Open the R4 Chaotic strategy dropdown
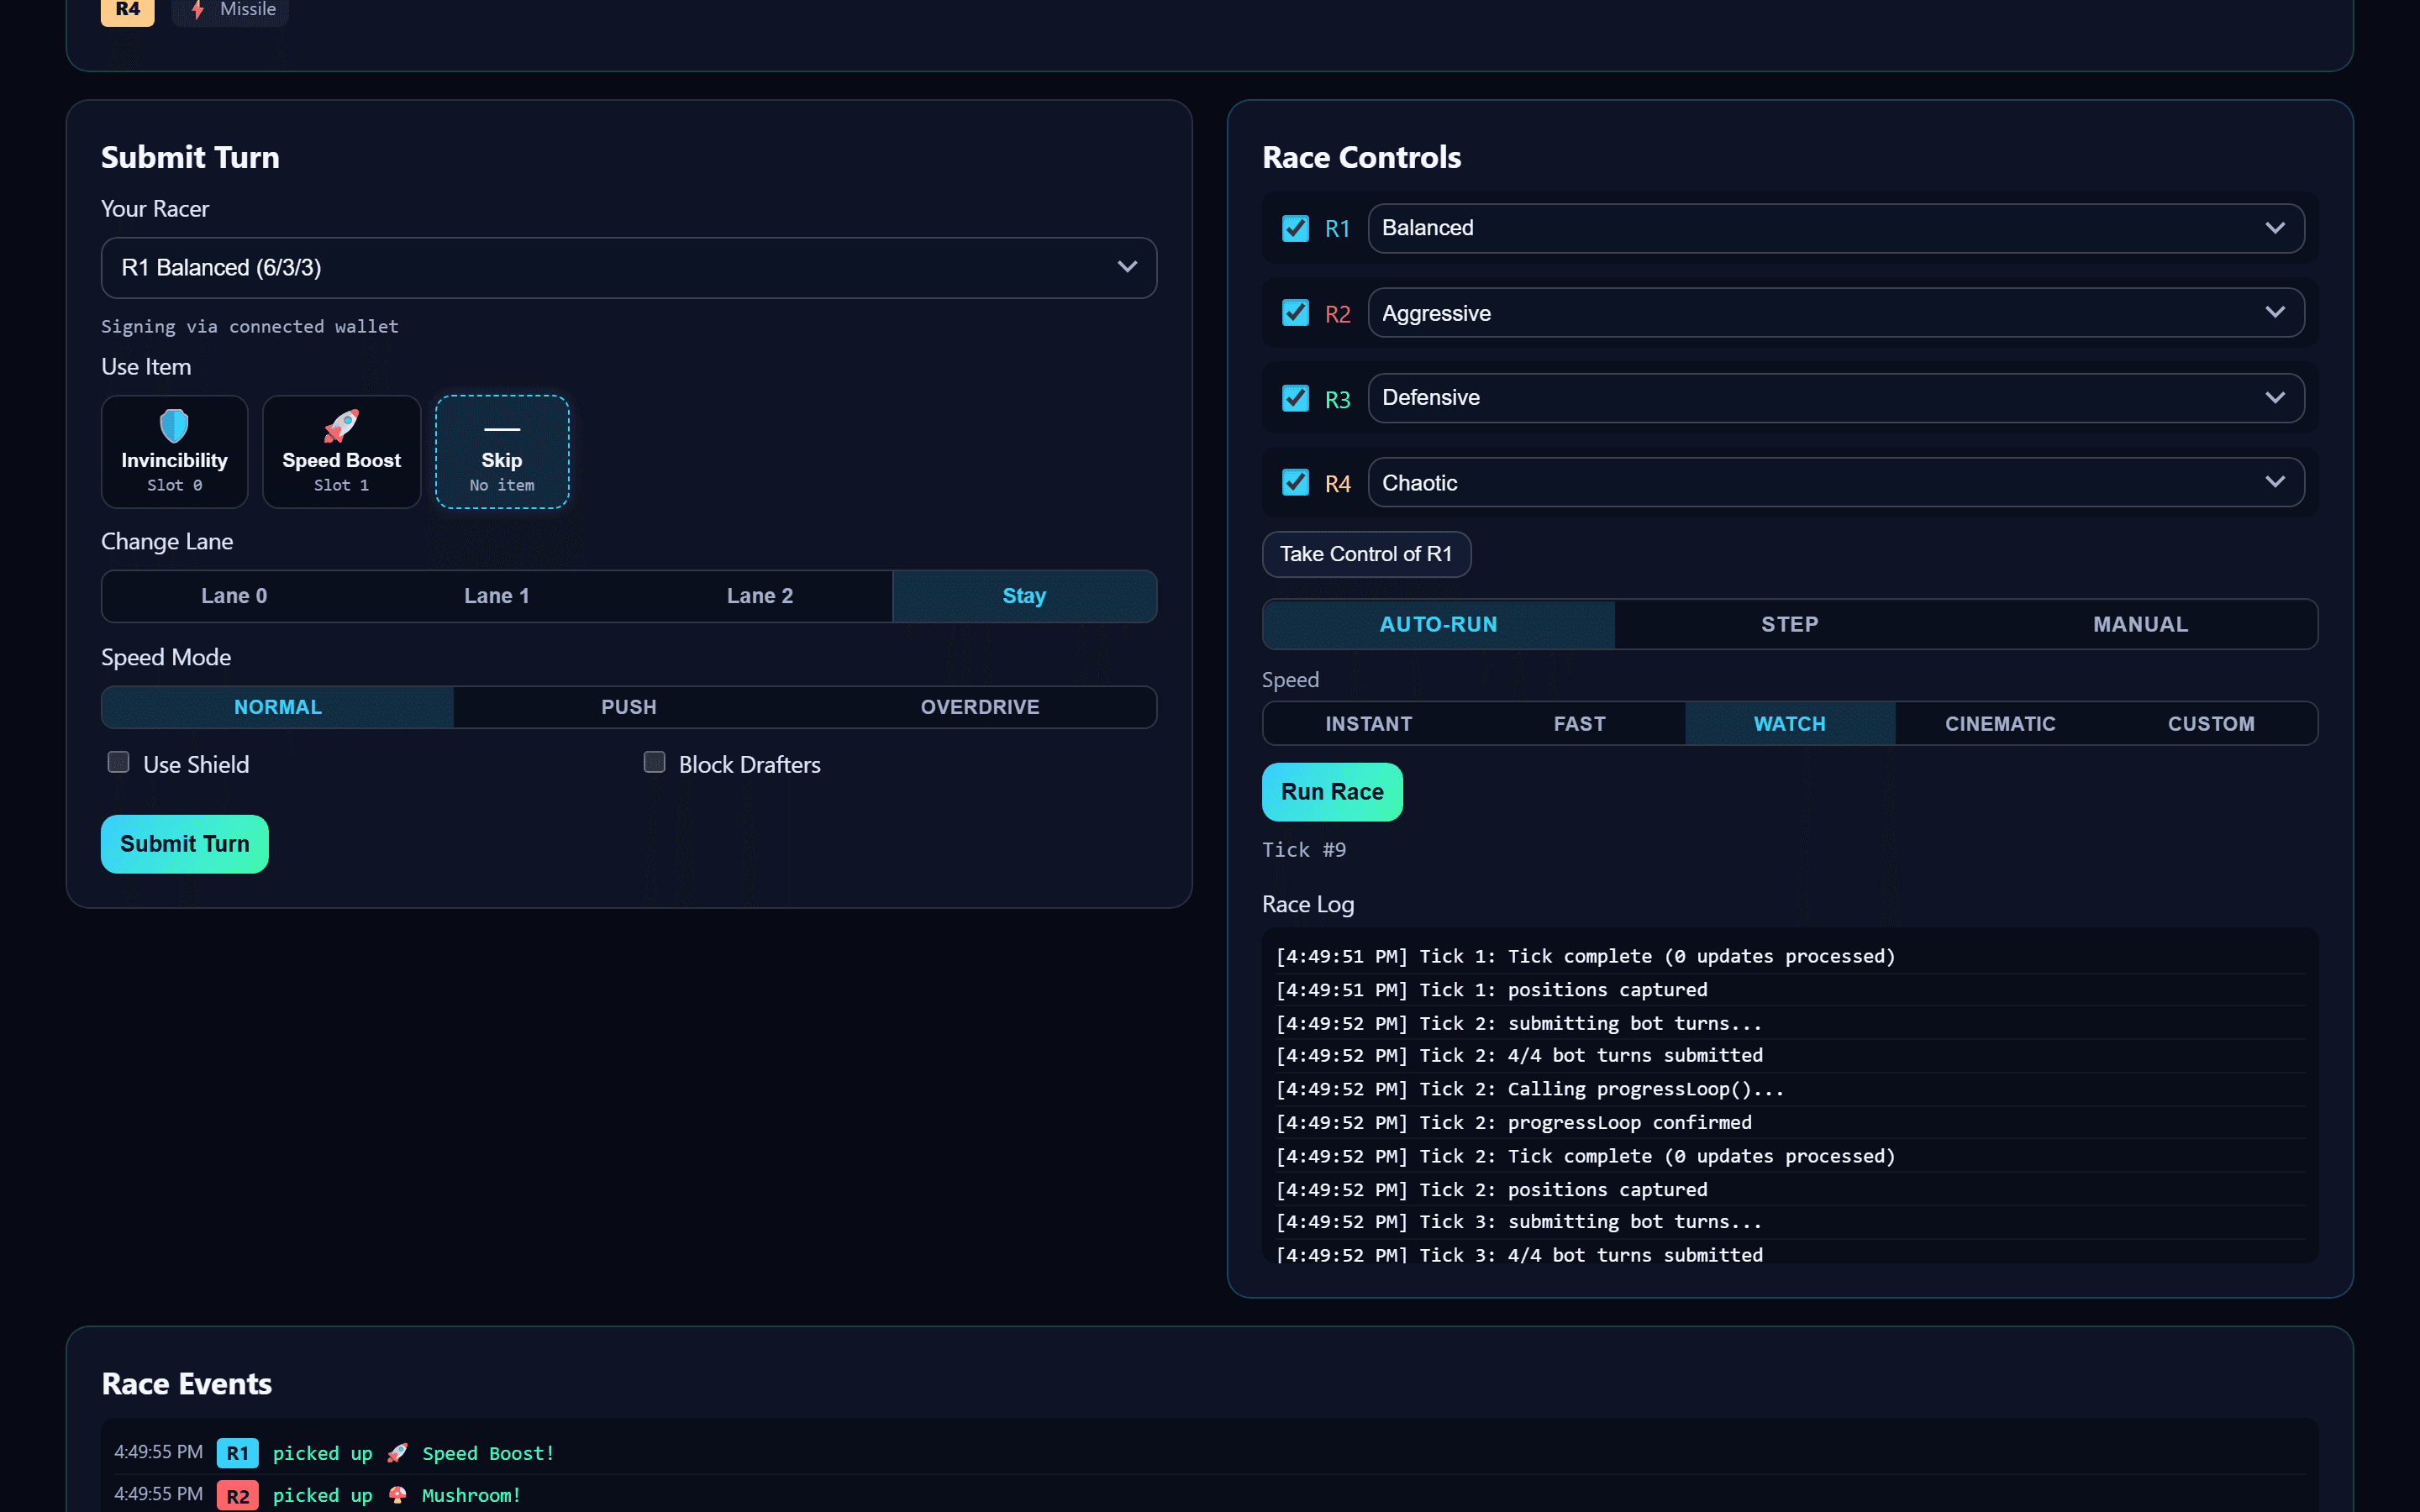The image size is (2420, 1512). pos(1836,483)
